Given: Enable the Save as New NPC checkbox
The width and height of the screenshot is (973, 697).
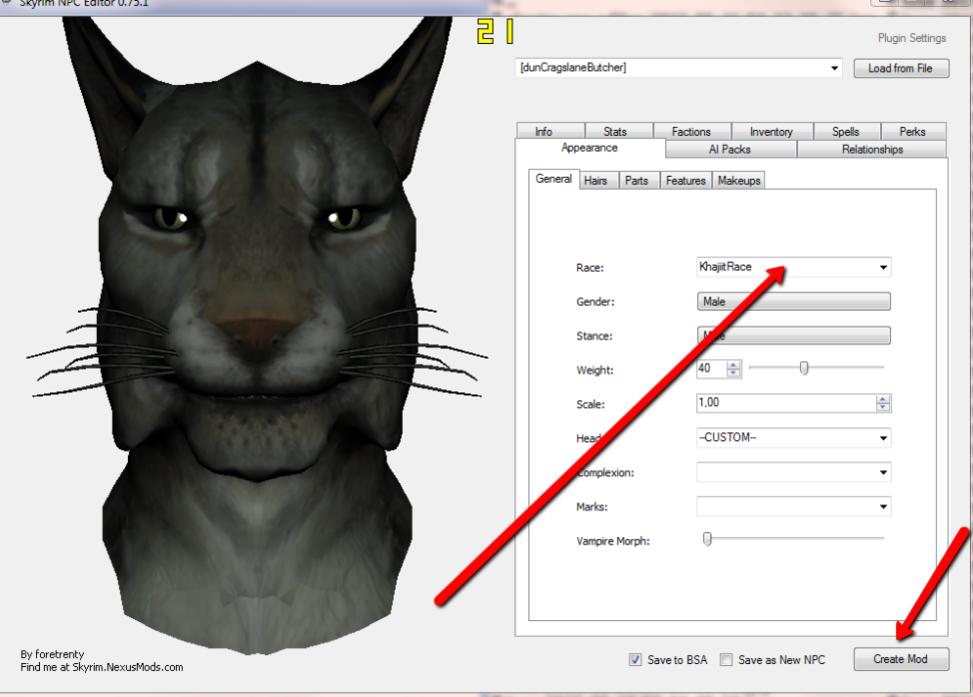Looking at the screenshot, I should click(727, 660).
